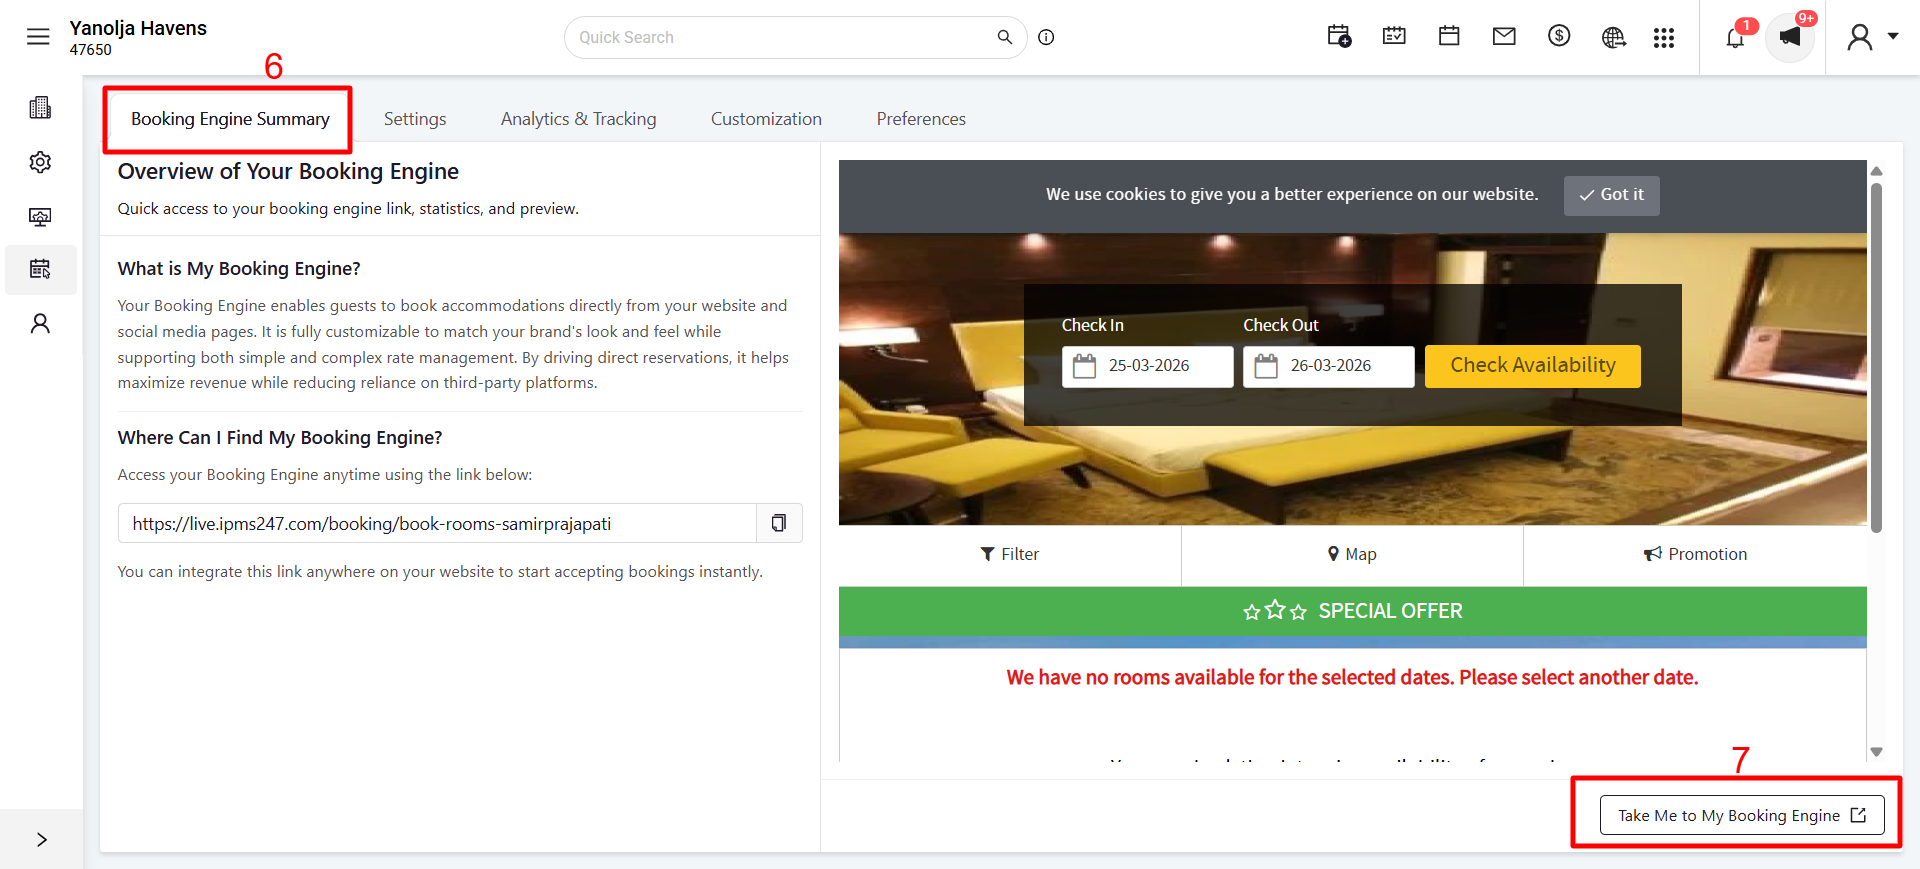Click the preview scrollbar down arrow
The height and width of the screenshot is (869, 1920).
(1877, 752)
